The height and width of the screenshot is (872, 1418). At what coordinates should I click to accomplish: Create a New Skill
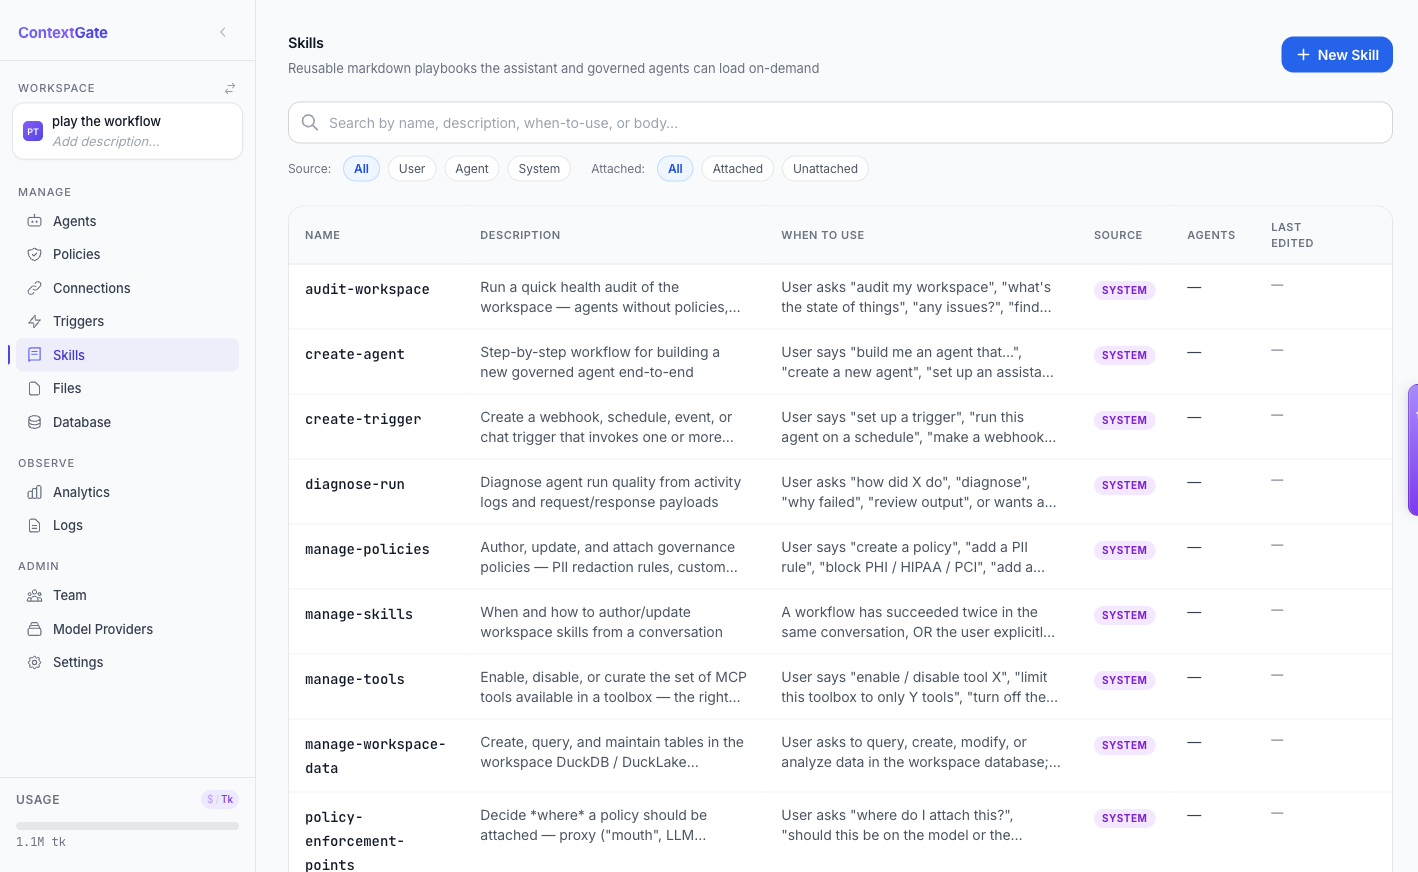(x=1337, y=55)
